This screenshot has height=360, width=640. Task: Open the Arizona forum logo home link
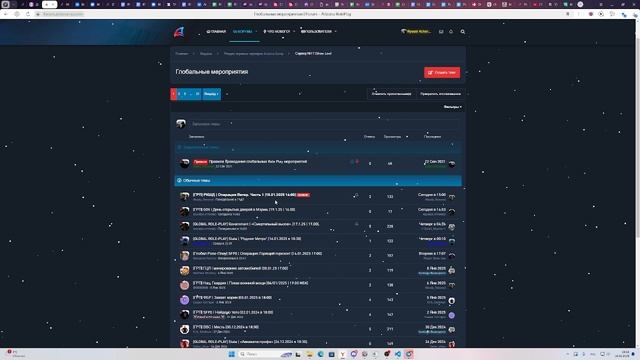[179, 31]
